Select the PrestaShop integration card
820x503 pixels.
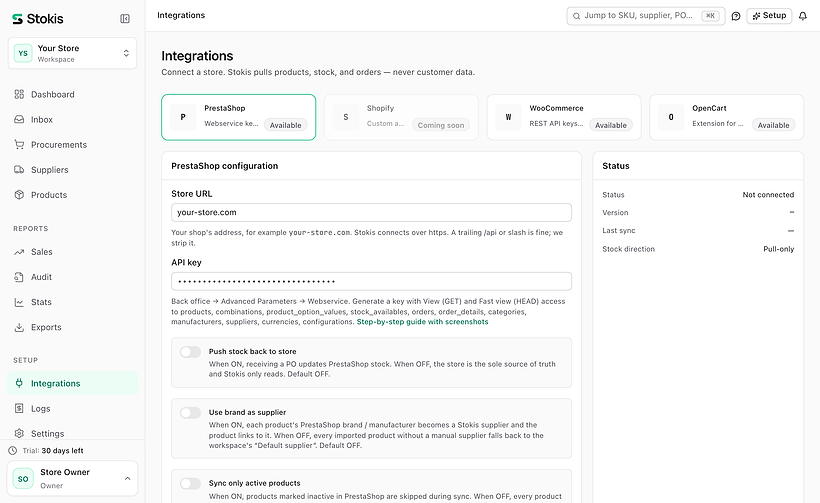pos(238,117)
